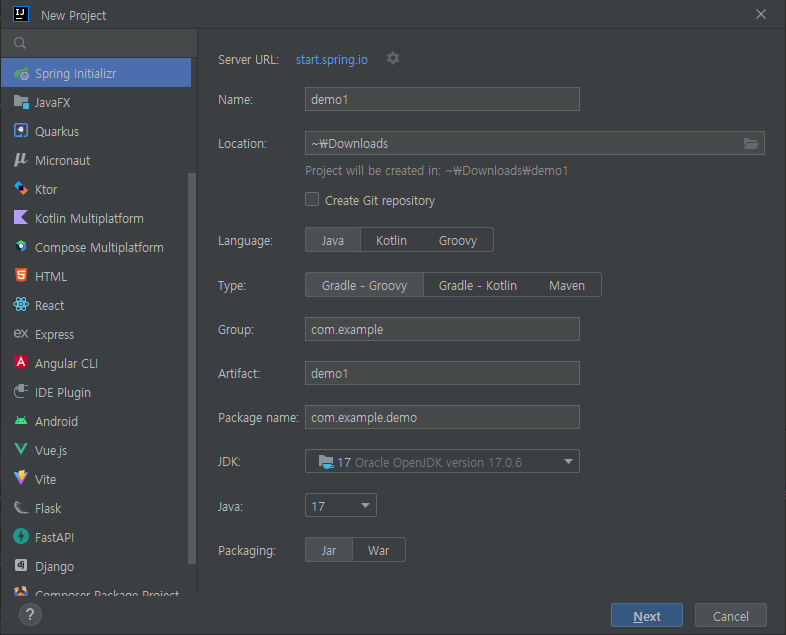
Task: Select Java as the language
Action: coord(332,240)
